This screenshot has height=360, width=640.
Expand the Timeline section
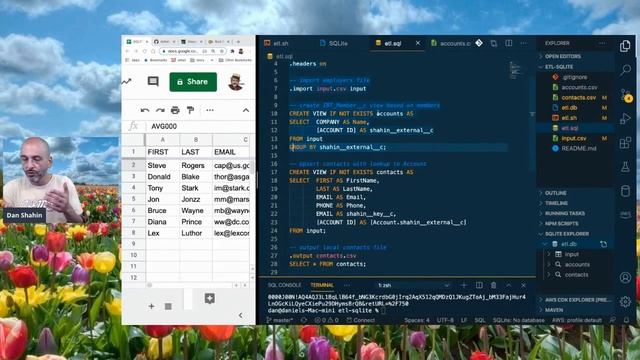(x=556, y=203)
